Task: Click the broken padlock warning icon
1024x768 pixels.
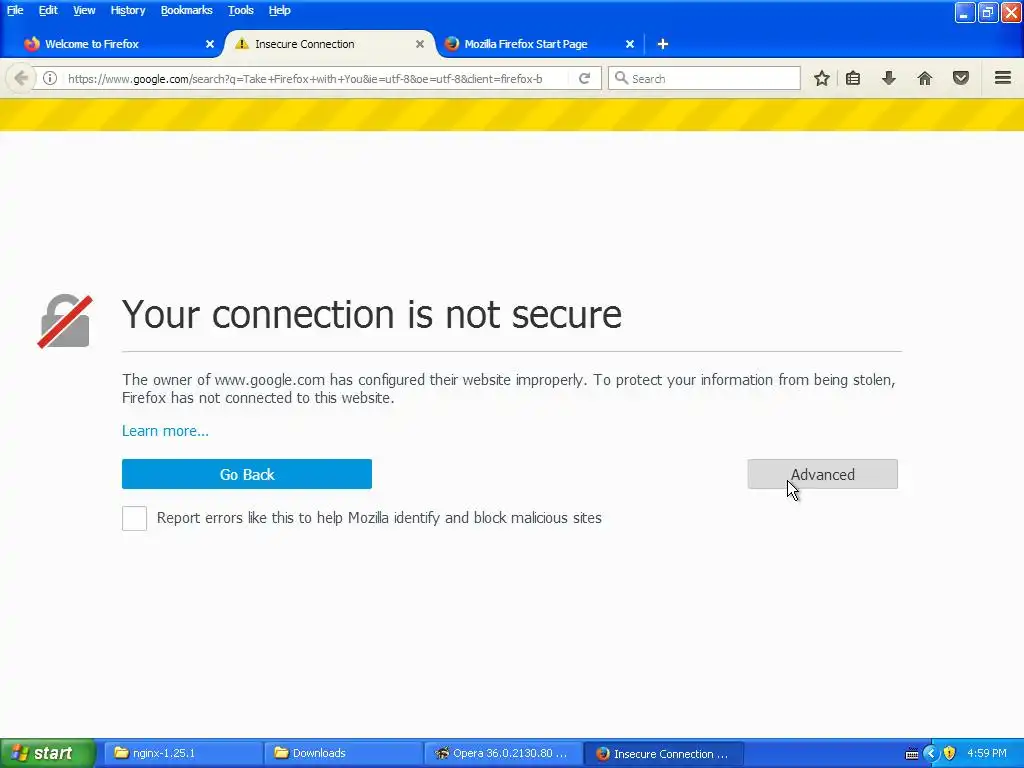Action: 65,321
